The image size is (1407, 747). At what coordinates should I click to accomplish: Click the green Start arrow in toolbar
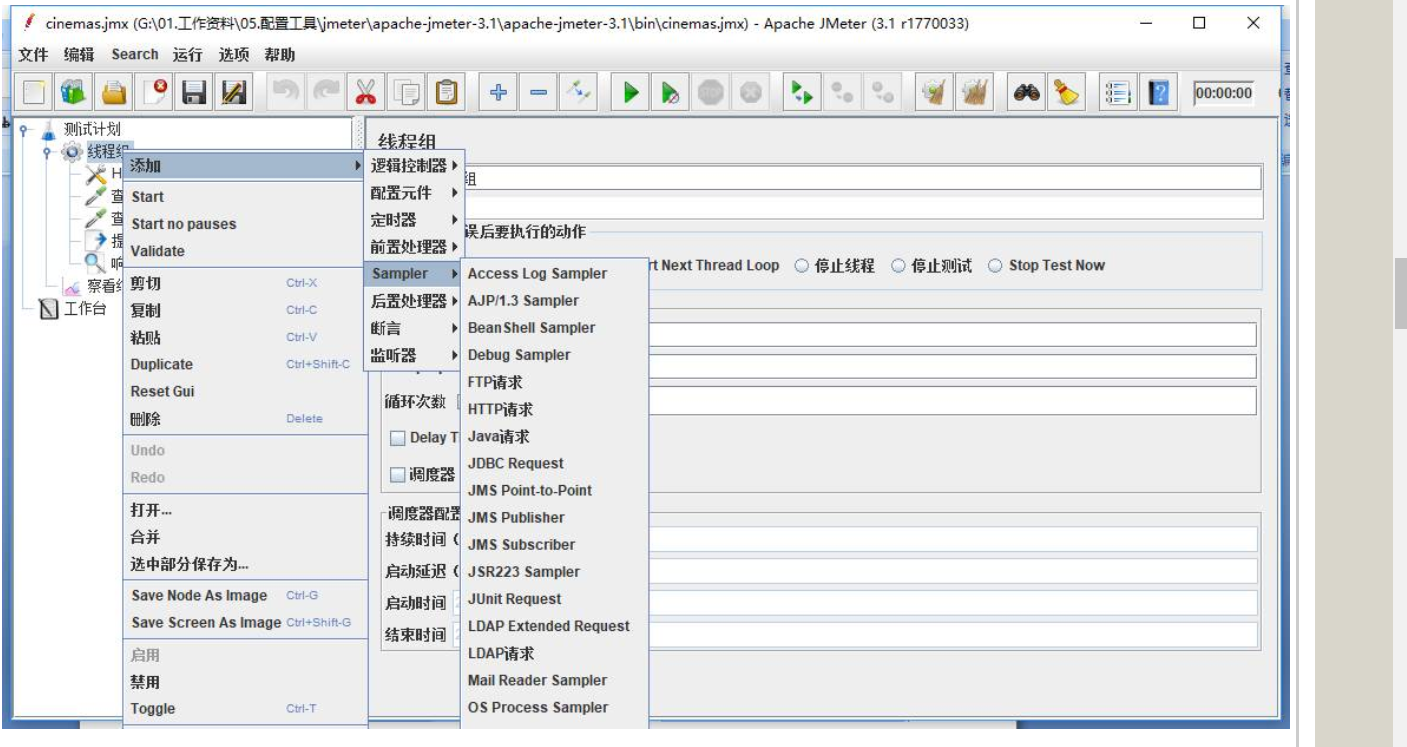[631, 93]
